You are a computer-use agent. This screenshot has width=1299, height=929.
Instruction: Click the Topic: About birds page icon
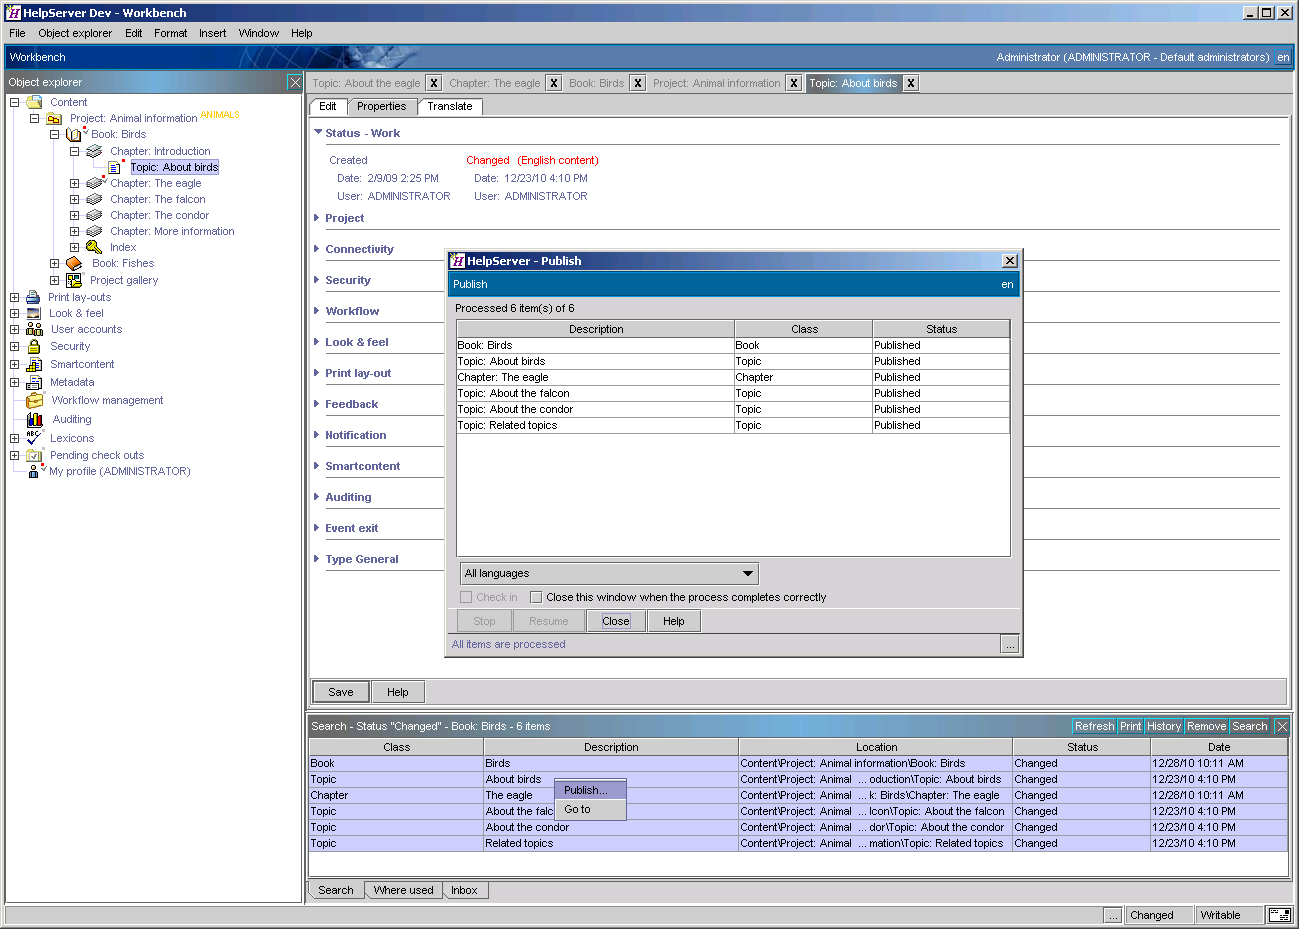tap(115, 167)
